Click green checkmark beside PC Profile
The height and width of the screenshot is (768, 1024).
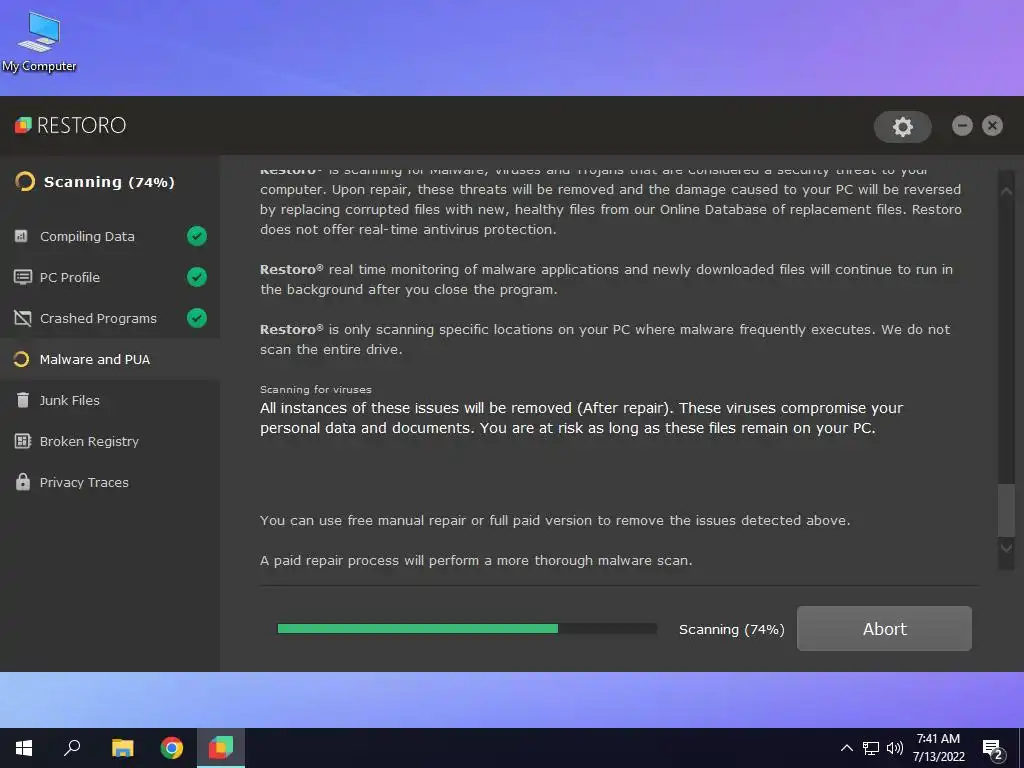pyautogui.click(x=197, y=277)
